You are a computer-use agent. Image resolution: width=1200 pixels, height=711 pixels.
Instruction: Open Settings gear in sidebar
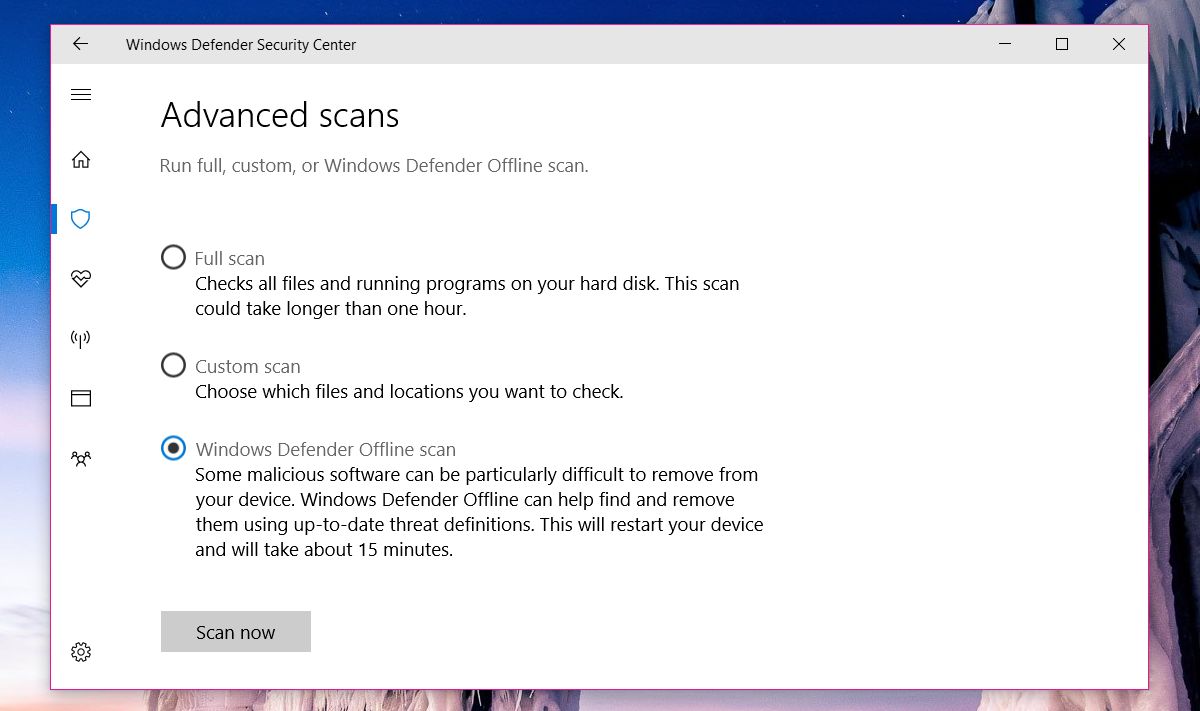click(x=81, y=652)
